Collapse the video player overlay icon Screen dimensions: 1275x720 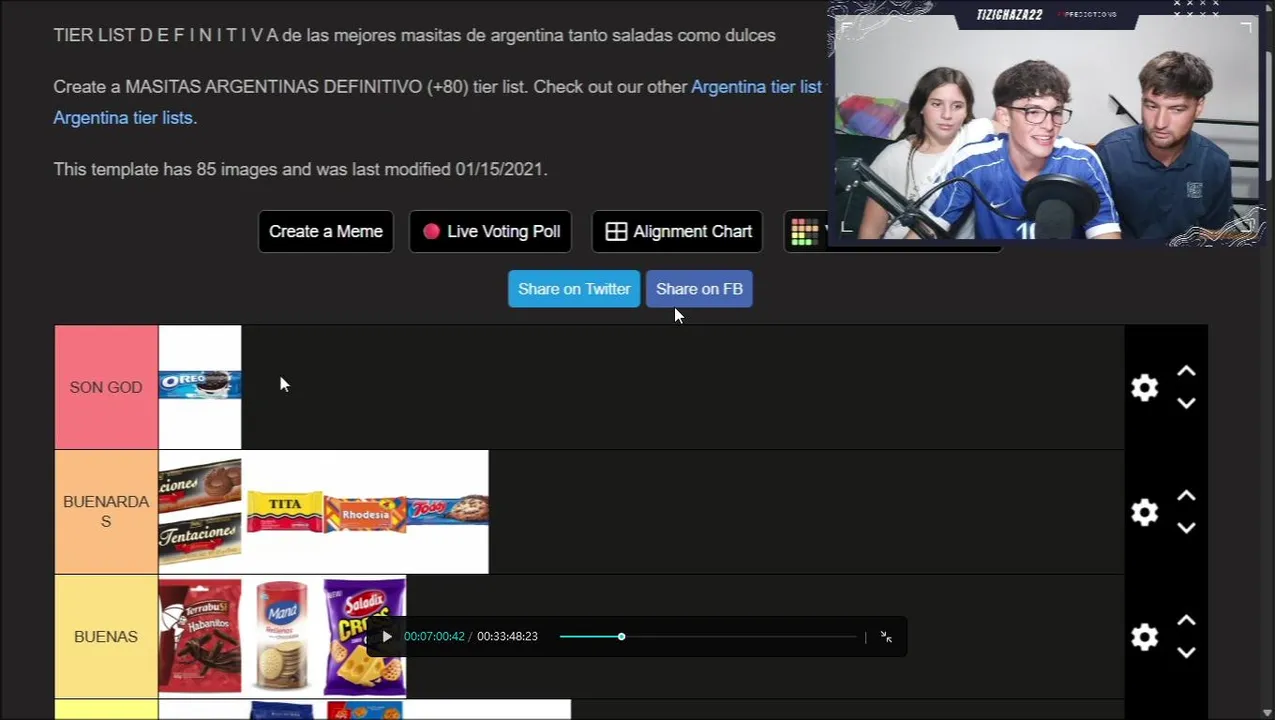point(886,636)
